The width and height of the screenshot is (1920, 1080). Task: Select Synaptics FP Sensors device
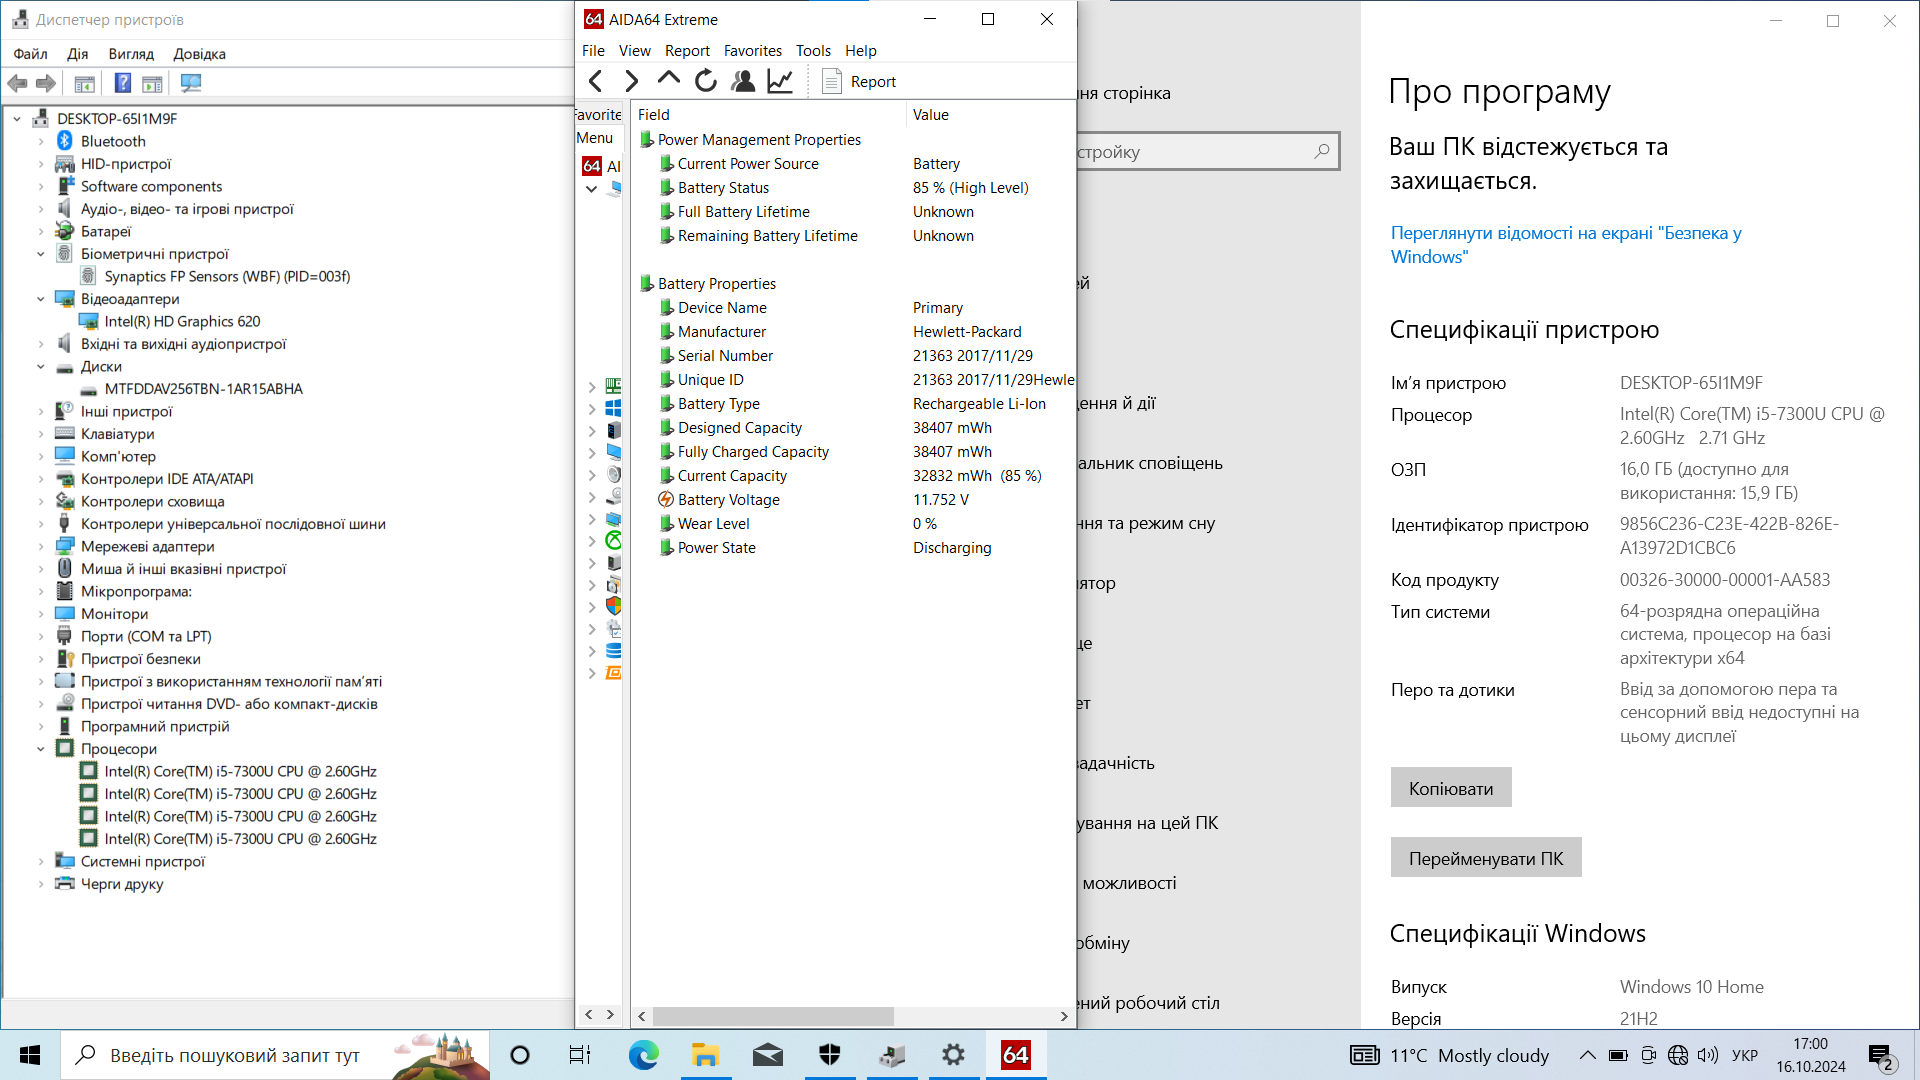point(227,276)
